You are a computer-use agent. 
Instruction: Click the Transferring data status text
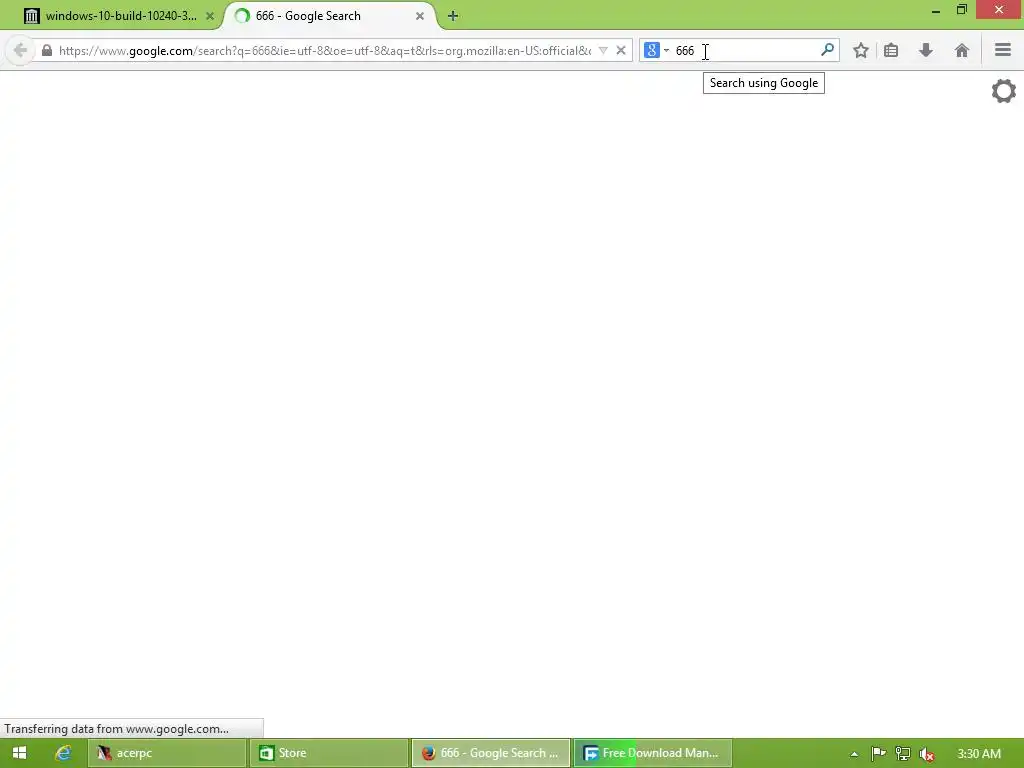(116, 729)
